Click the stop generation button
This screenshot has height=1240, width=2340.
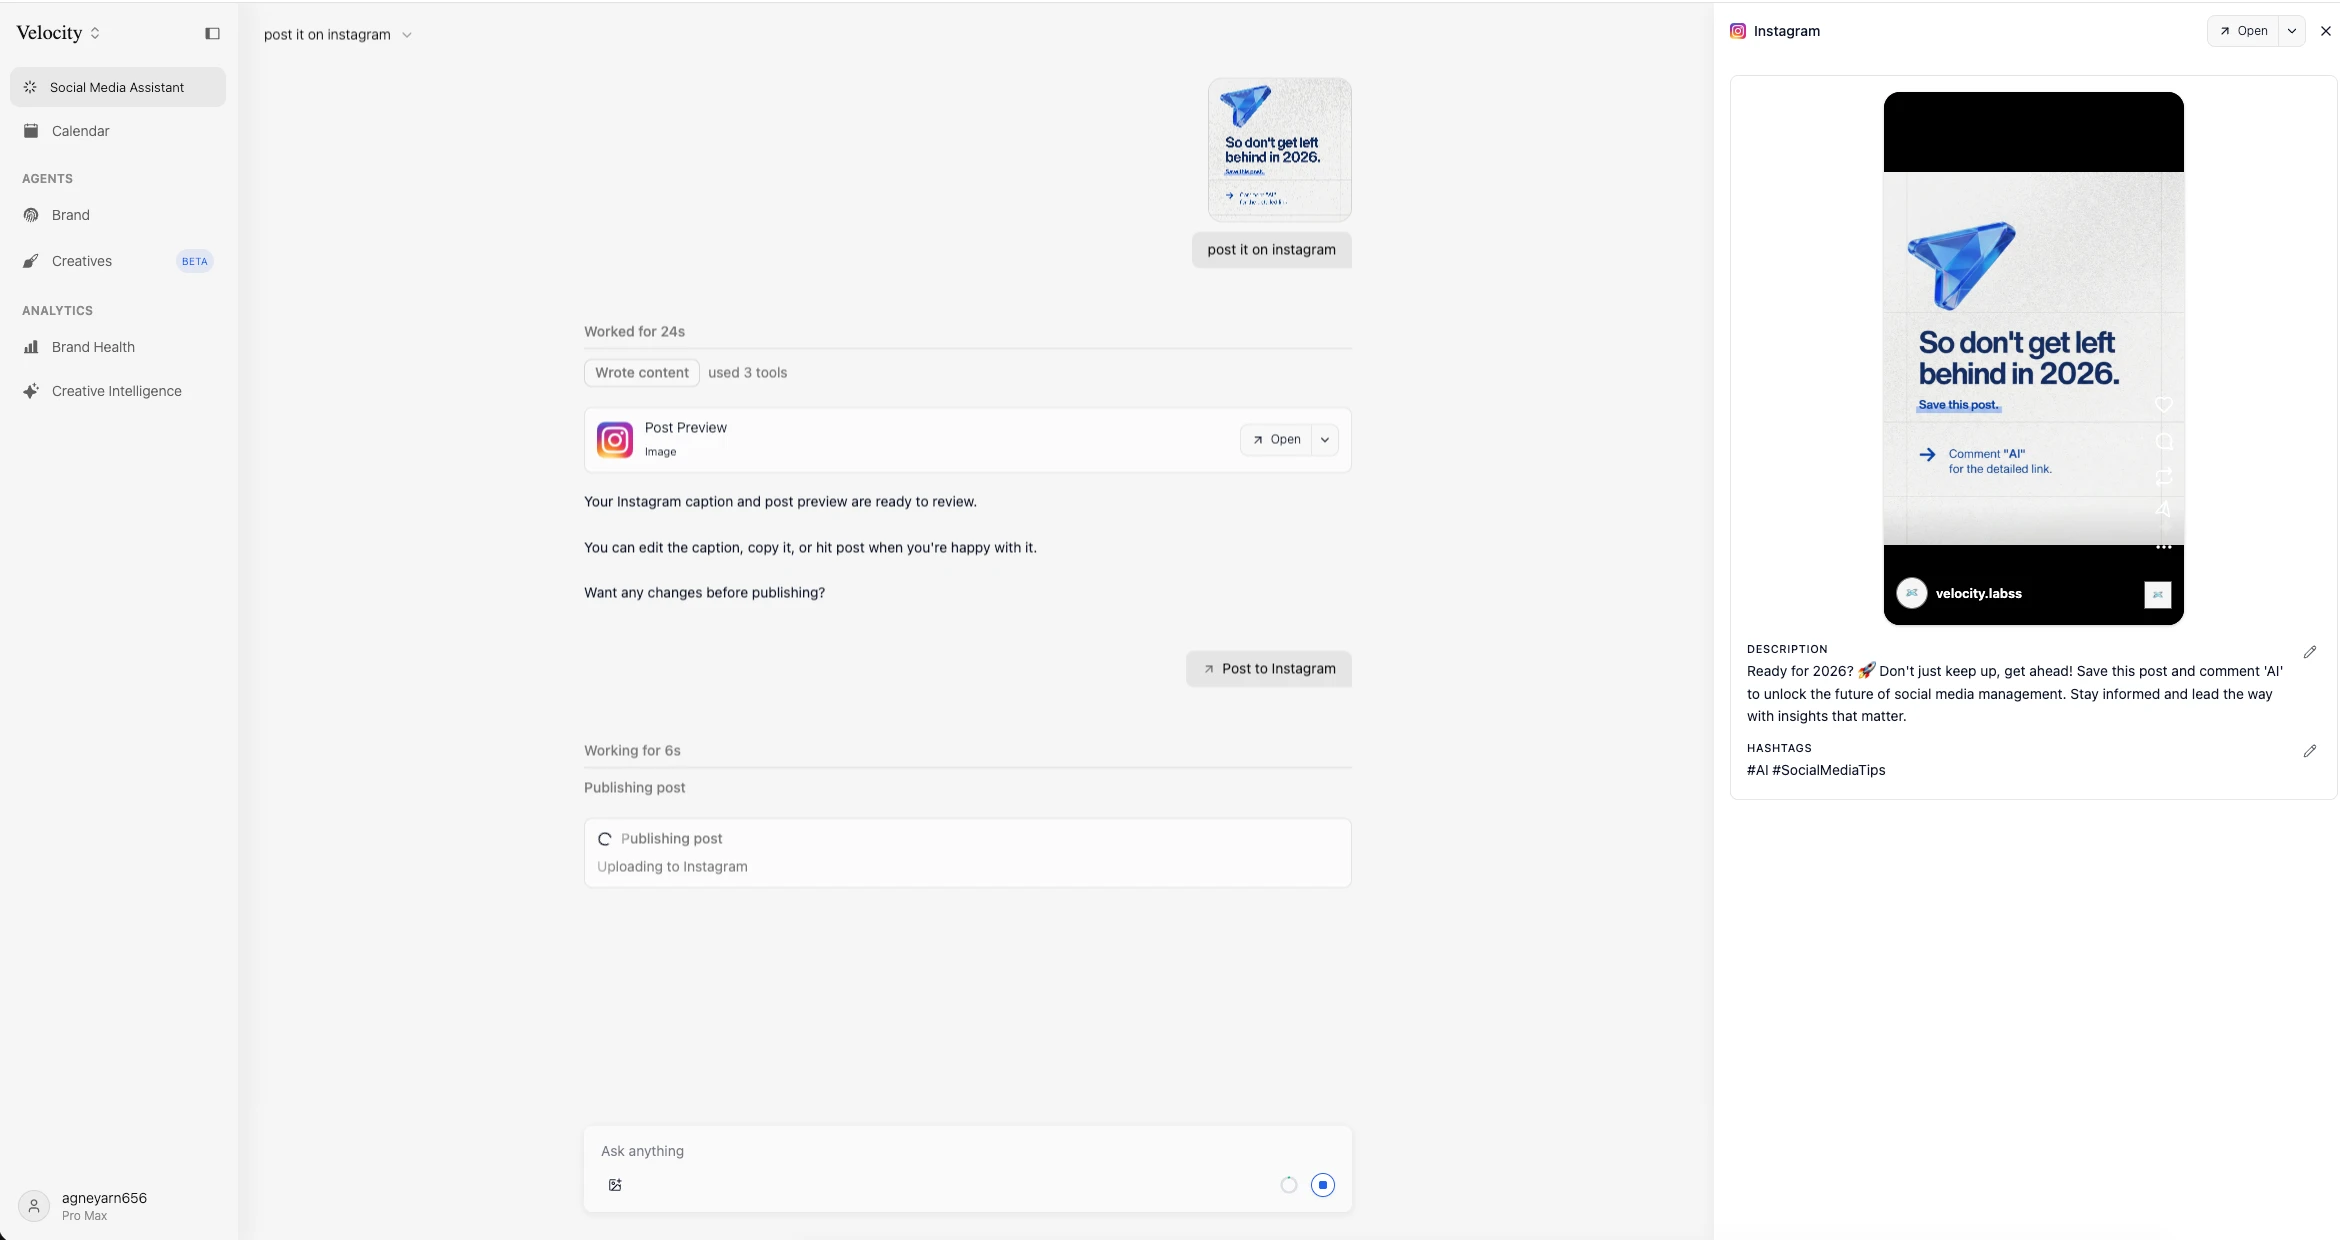click(1323, 1185)
